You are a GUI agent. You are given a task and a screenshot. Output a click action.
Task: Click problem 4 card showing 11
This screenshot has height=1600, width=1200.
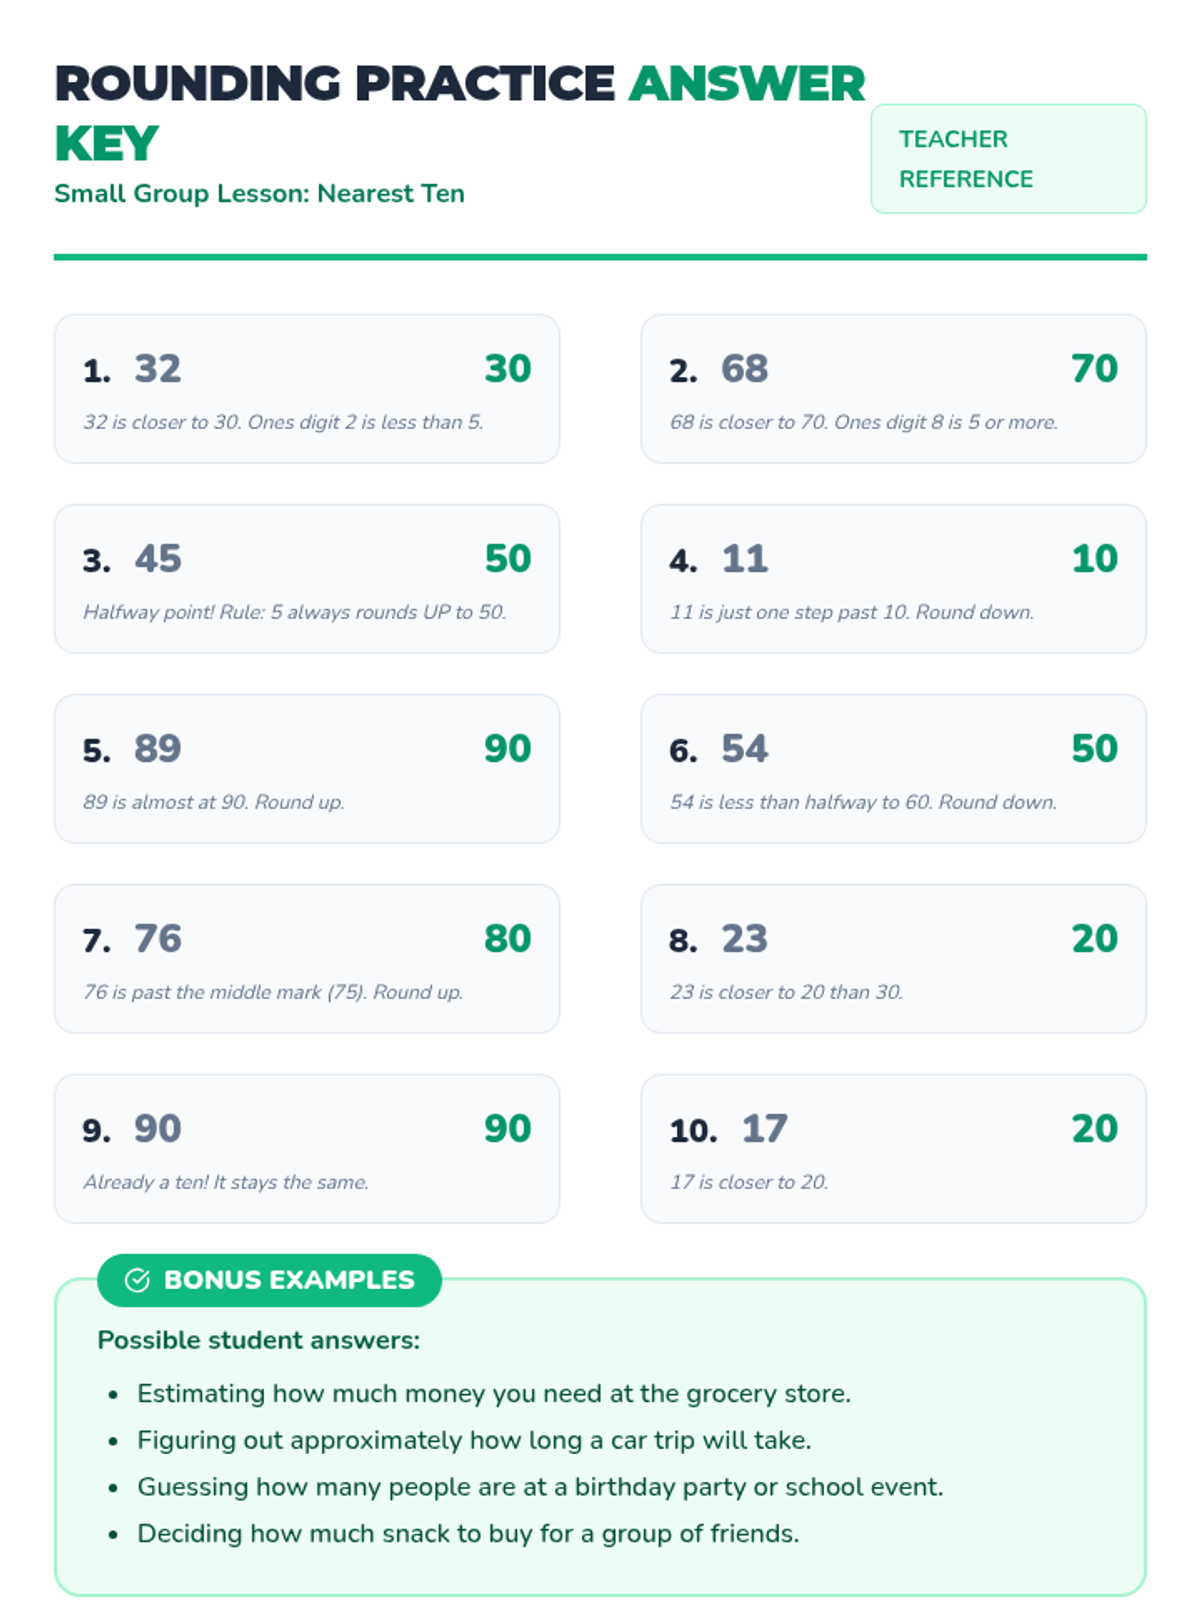(893, 579)
